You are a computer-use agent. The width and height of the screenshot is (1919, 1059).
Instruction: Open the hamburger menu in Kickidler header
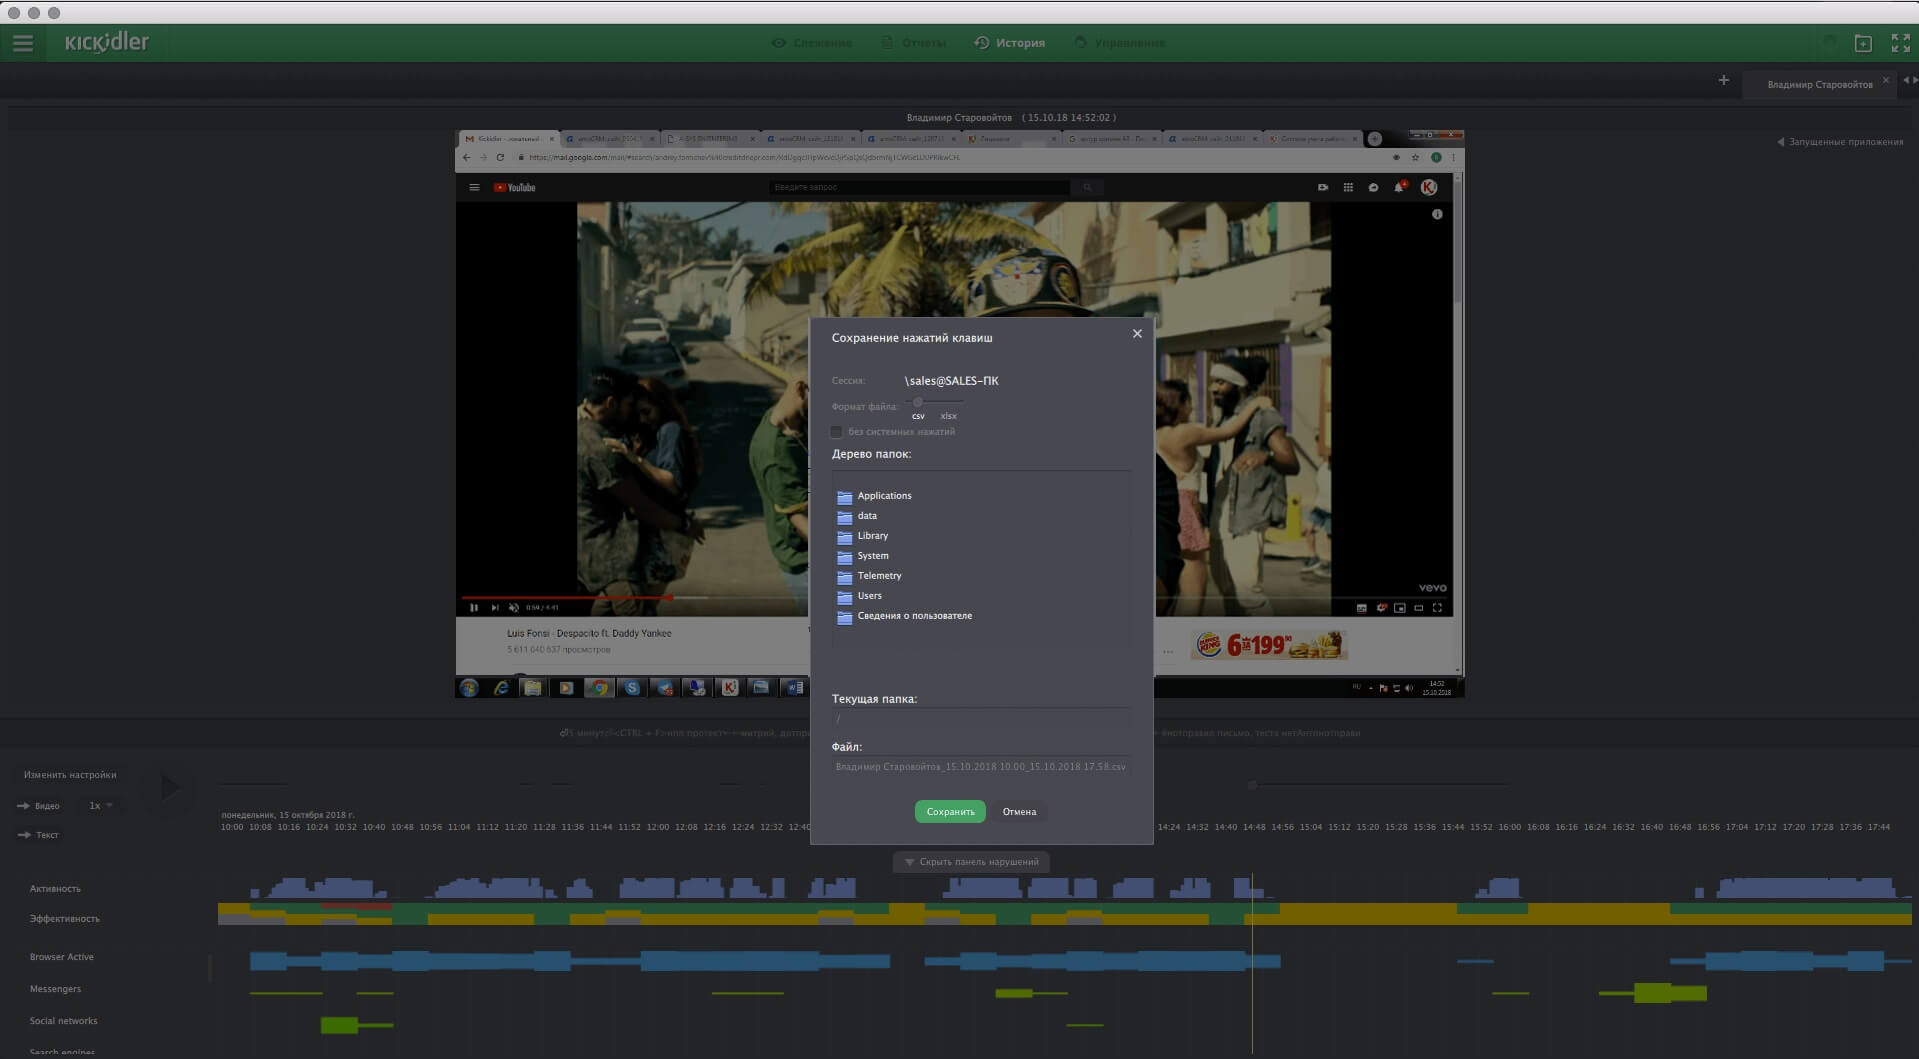pyautogui.click(x=23, y=43)
